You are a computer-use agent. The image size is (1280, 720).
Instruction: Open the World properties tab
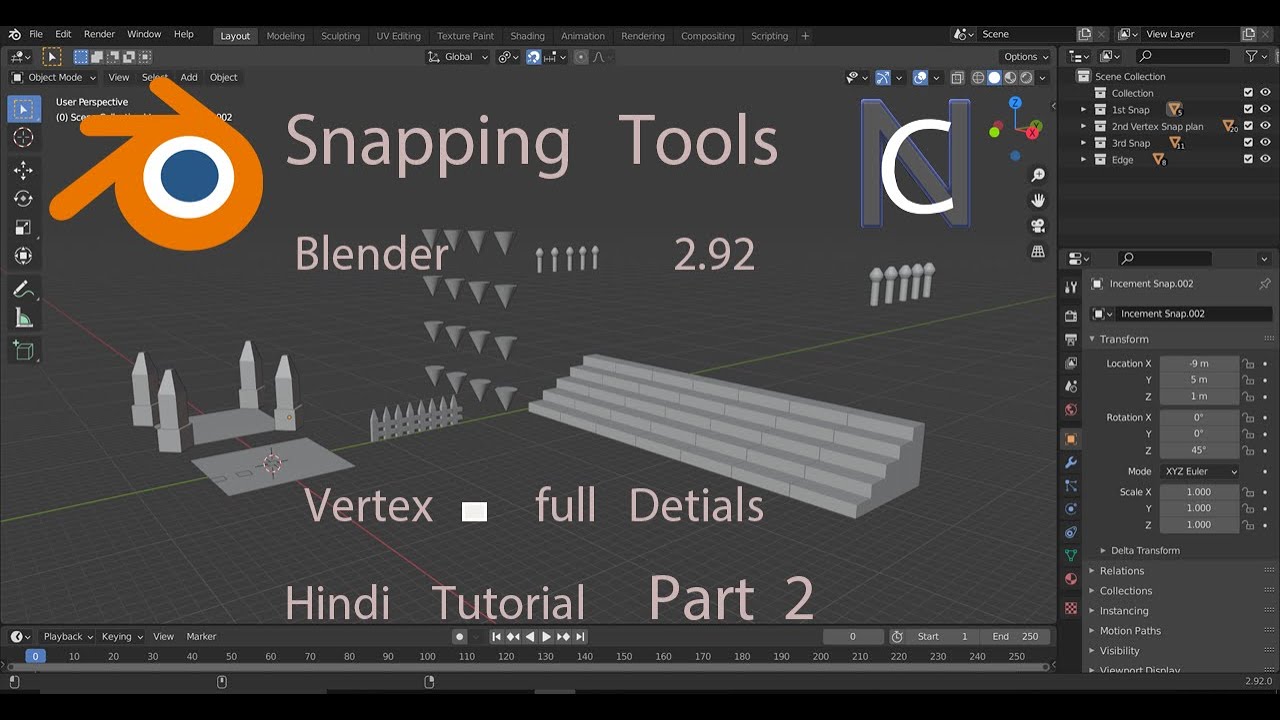tap(1071, 410)
